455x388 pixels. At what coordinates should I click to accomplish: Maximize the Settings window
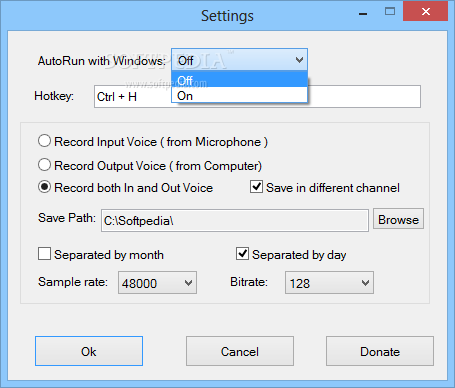(390, 12)
